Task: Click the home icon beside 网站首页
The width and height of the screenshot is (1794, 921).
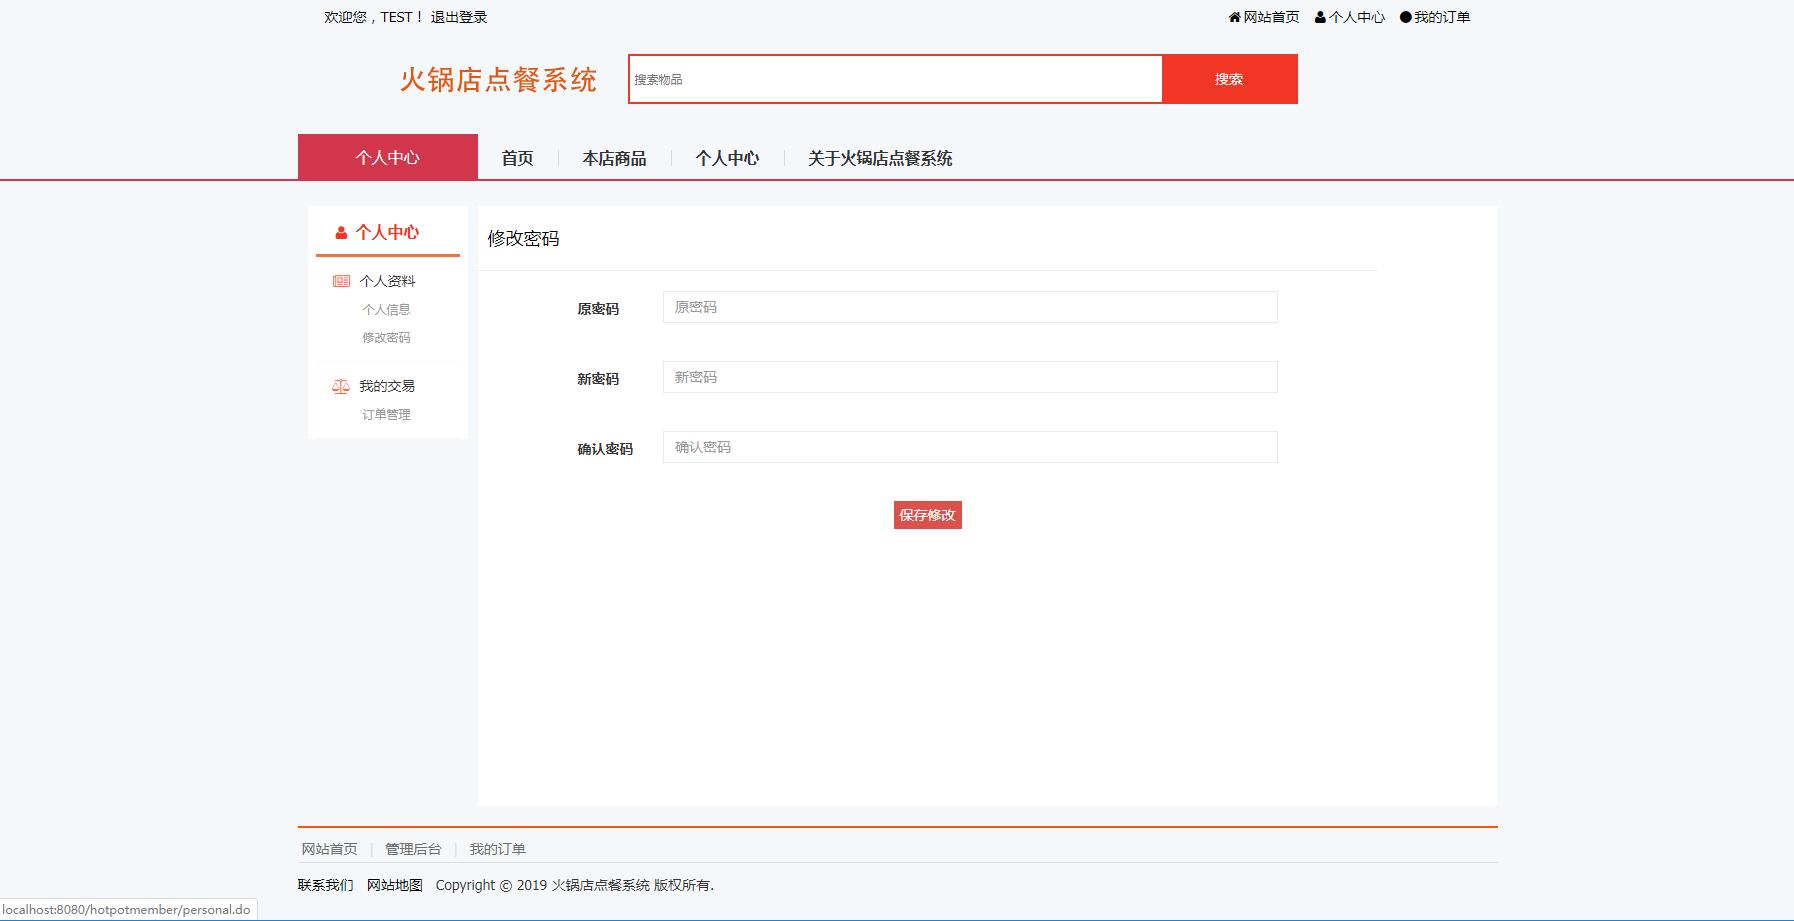Action: click(1234, 17)
